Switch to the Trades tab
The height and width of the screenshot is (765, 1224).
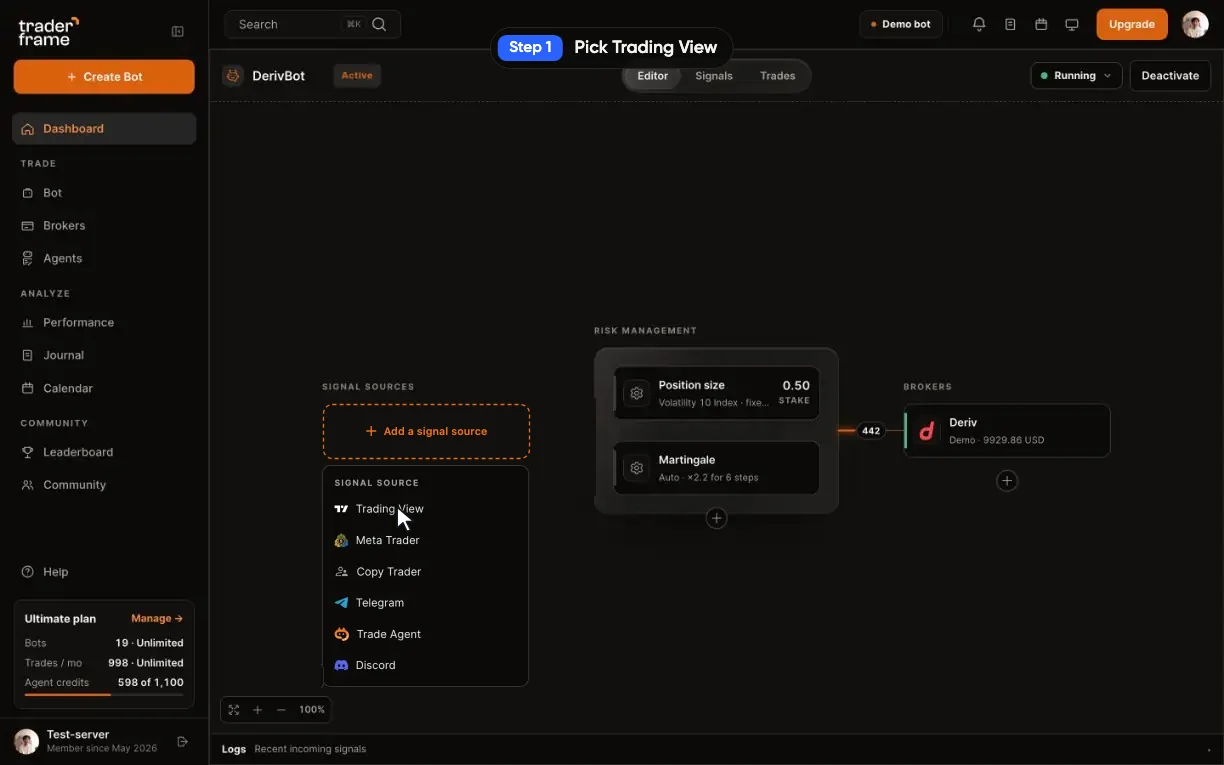pyautogui.click(x=777, y=76)
